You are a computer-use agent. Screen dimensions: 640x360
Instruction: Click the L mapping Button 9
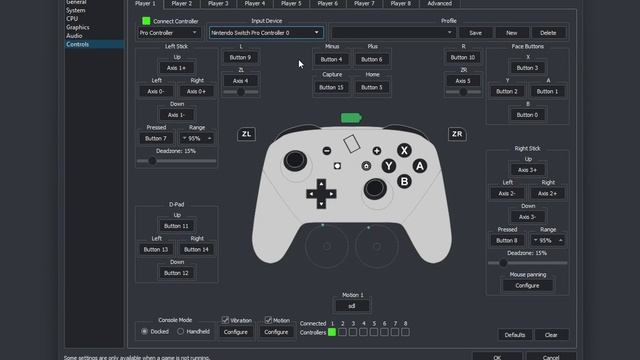coord(240,58)
